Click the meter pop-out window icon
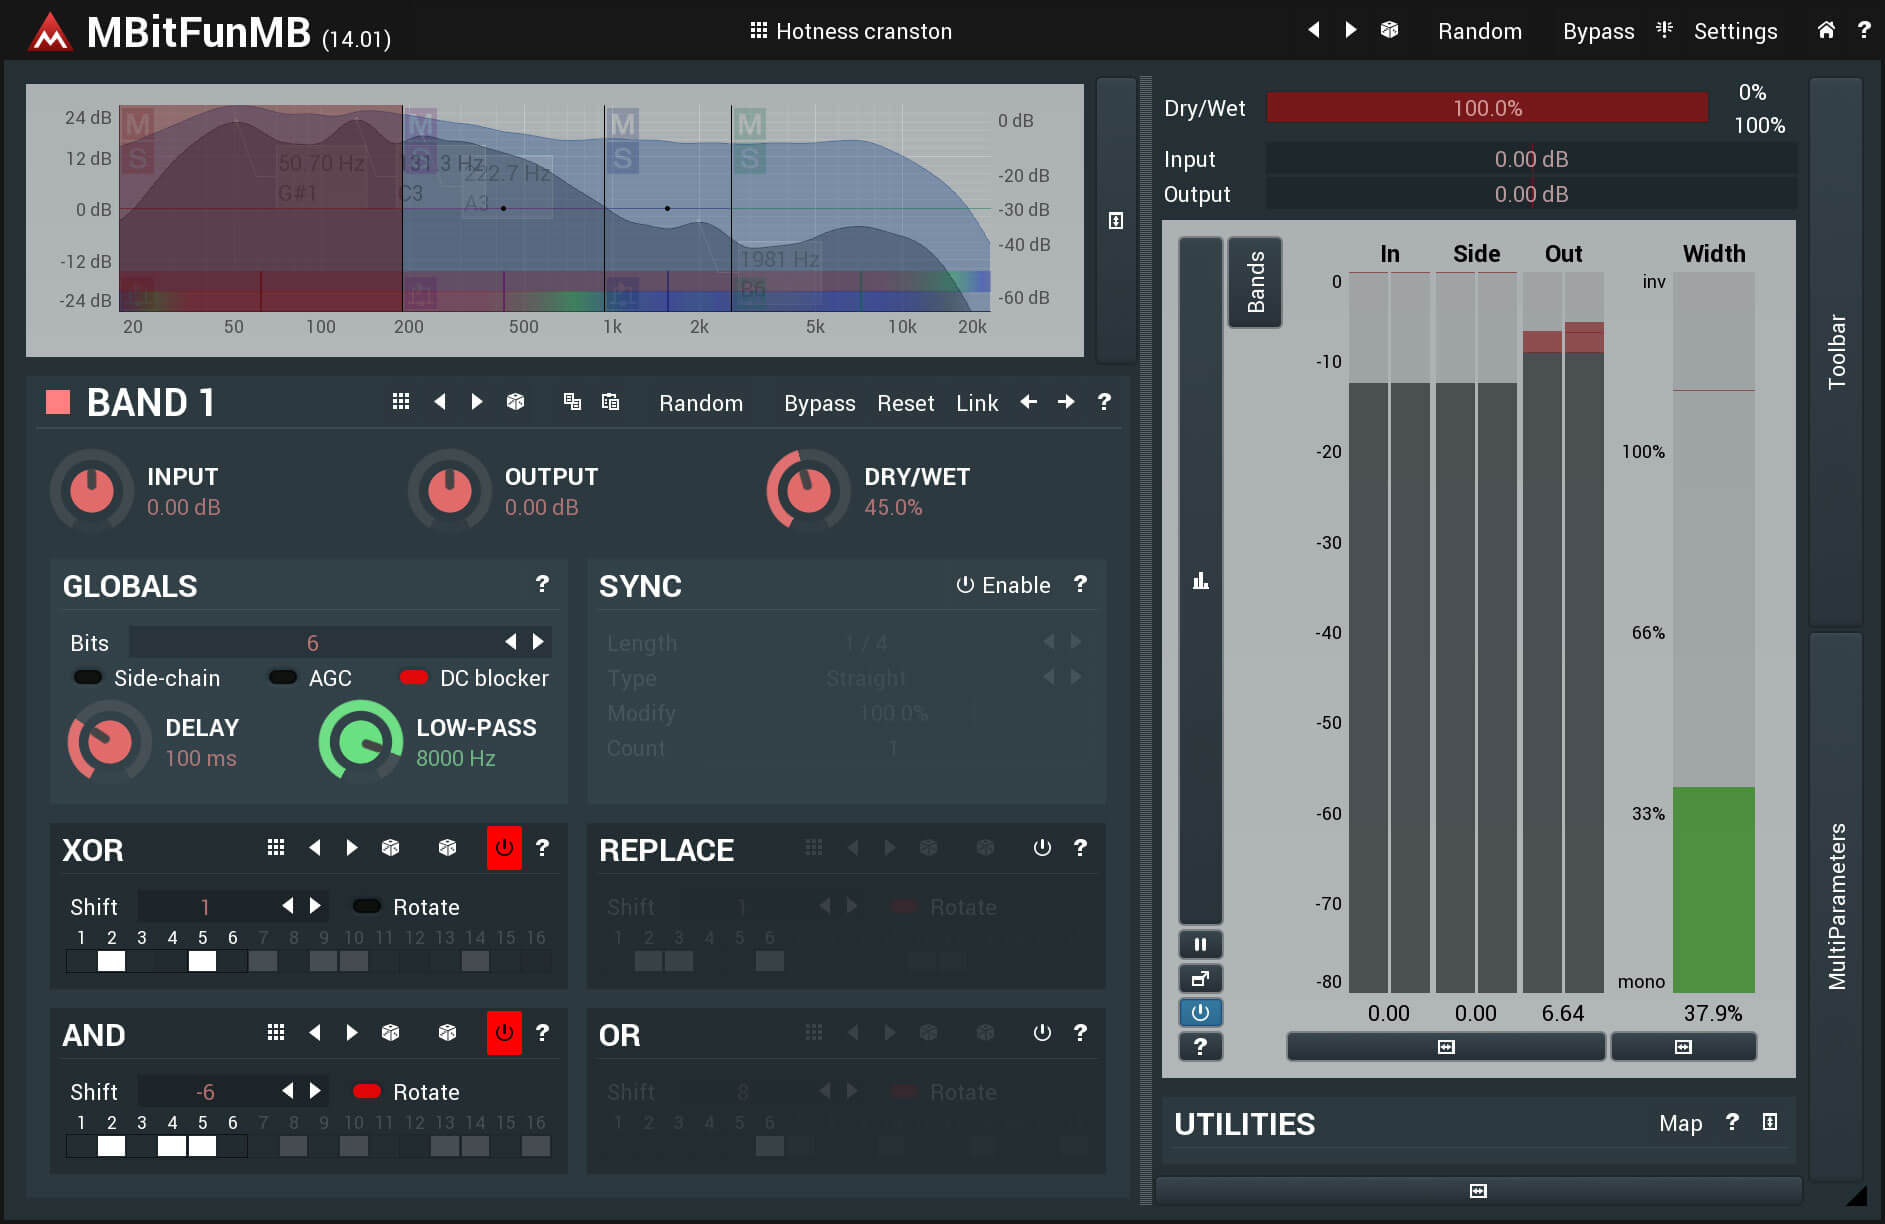Screen dimensions: 1885x1224 point(1200,979)
